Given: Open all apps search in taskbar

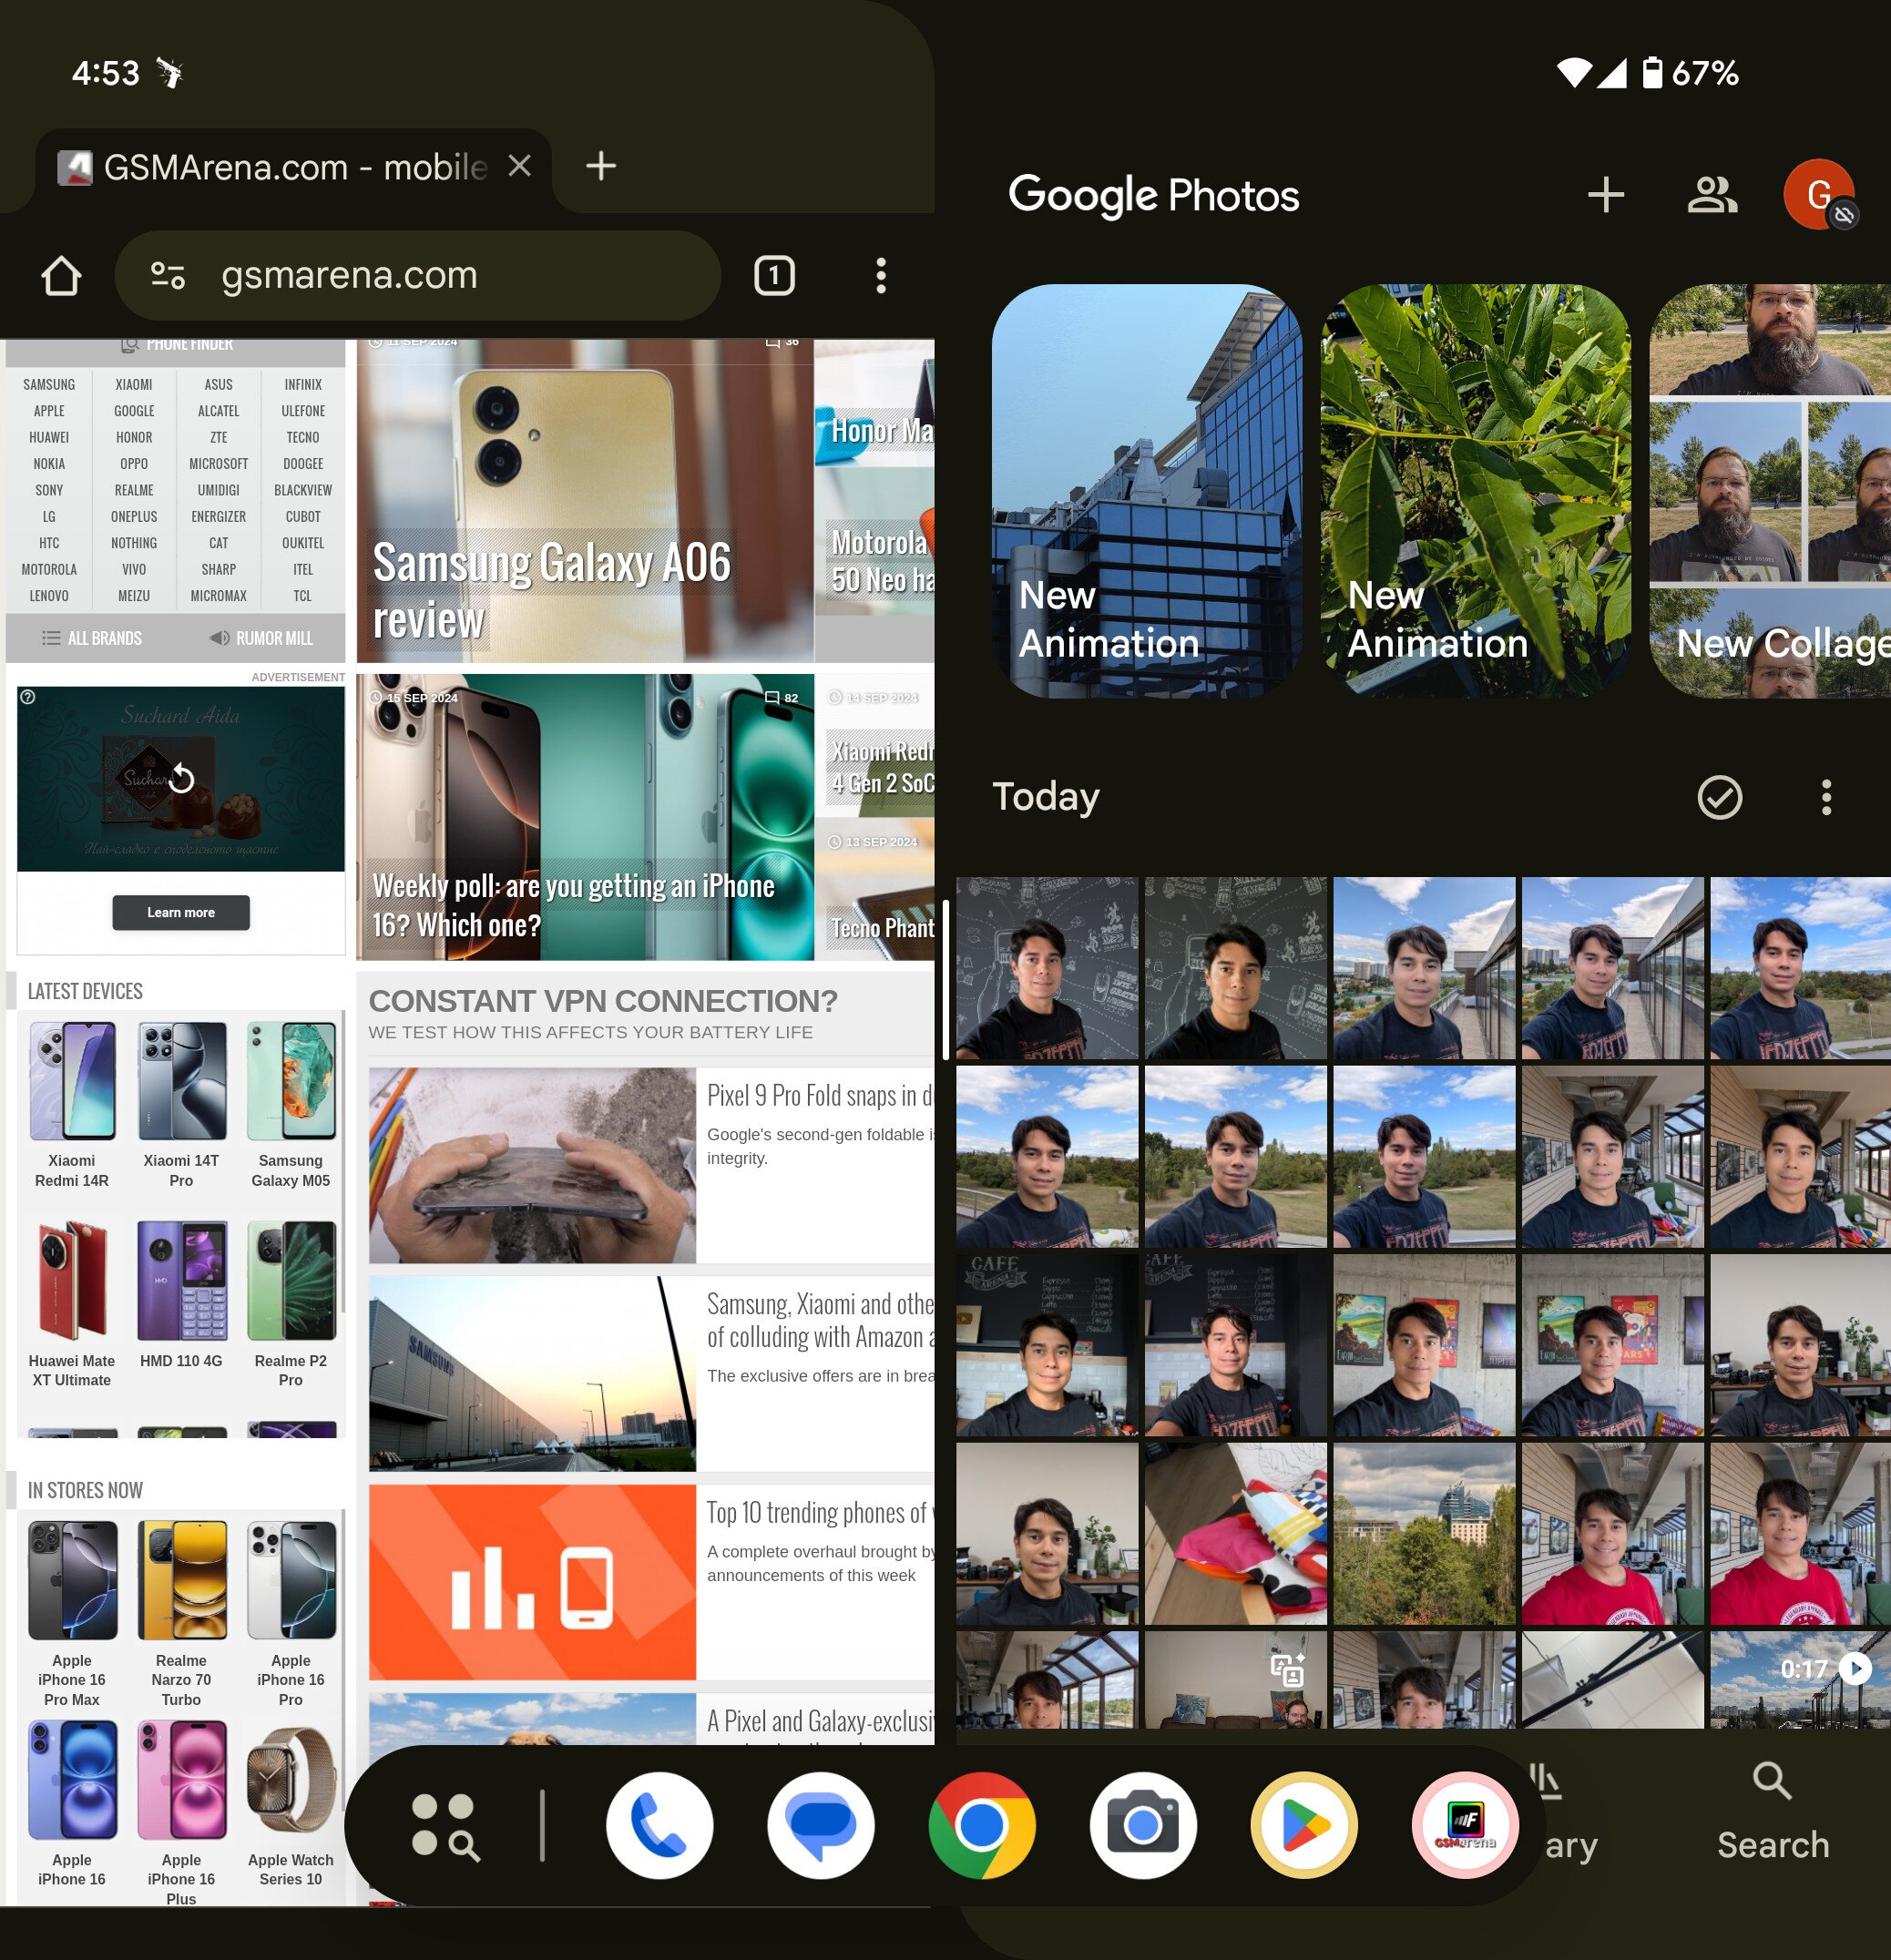Looking at the screenshot, I should pos(445,1826).
